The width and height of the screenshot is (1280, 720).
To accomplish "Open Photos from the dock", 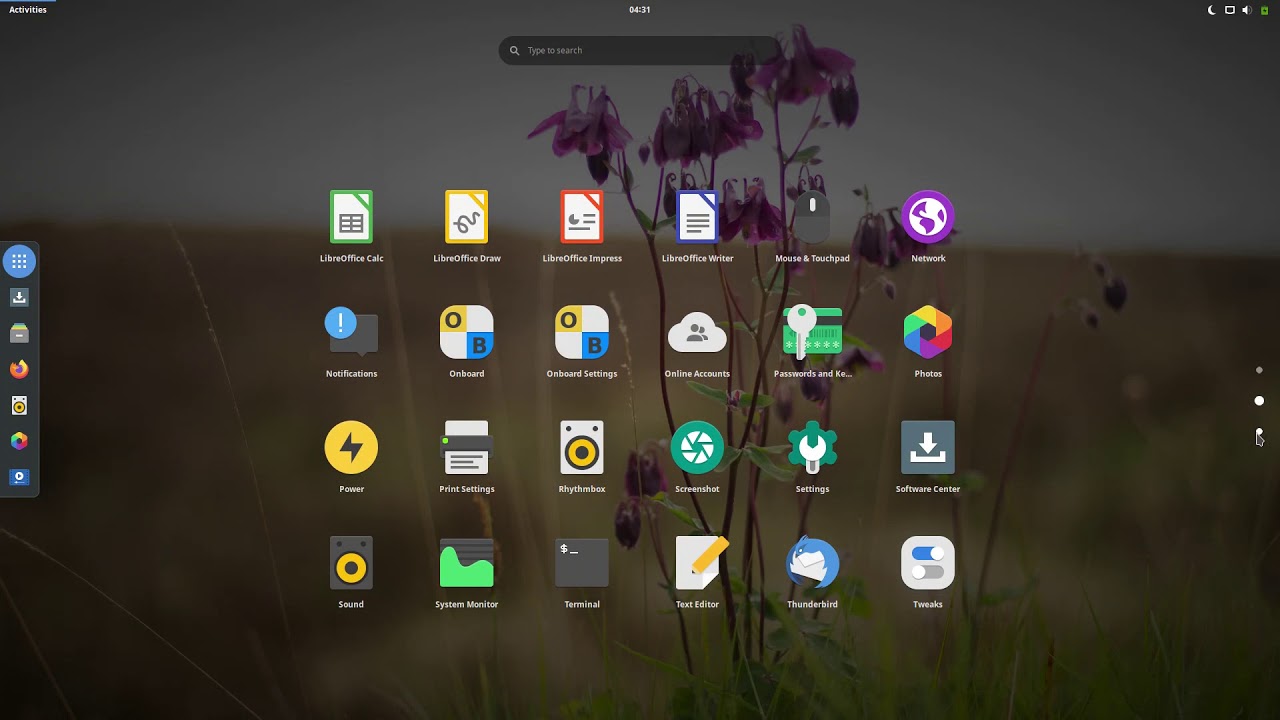I will coord(19,441).
